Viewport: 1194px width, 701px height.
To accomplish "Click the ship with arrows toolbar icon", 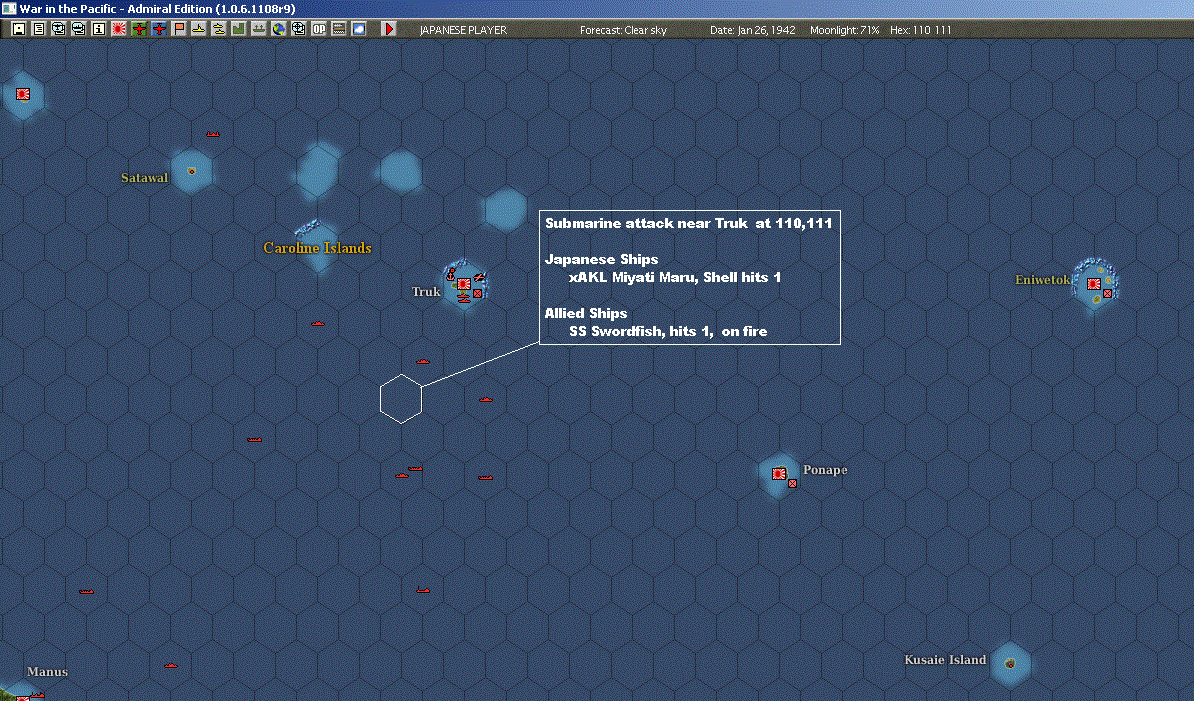I will (259, 29).
